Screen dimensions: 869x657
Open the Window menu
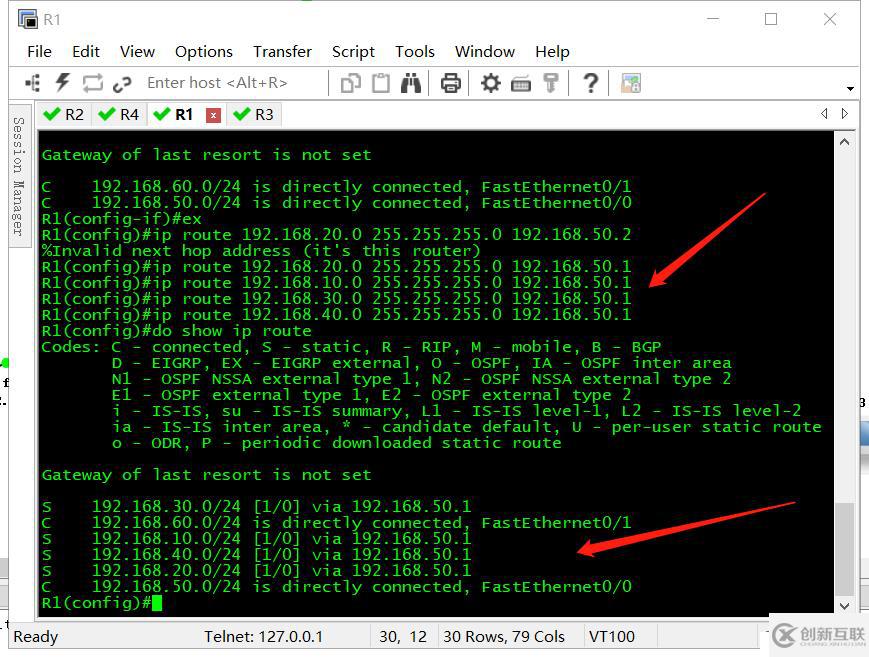coord(485,52)
